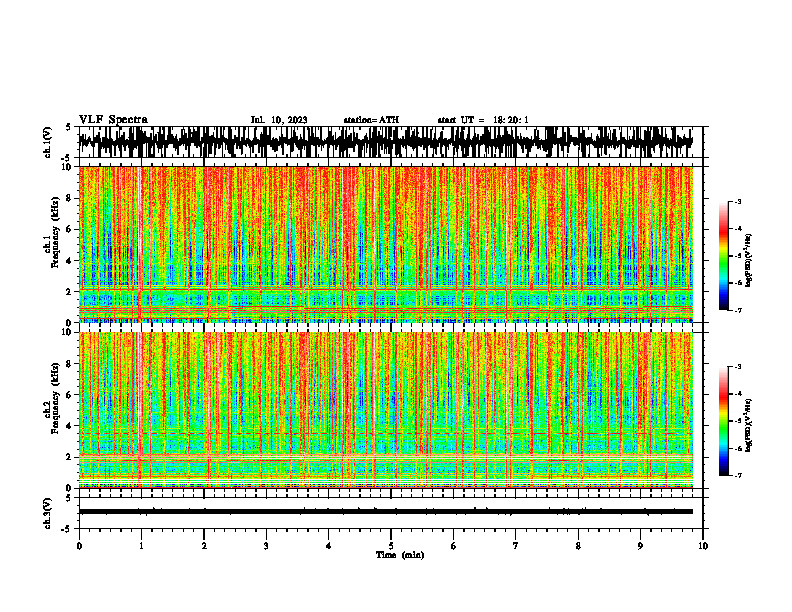Screen dimensions: 792x612
Task: Click inside the ch.2 spectrogram panel
Action: [x=386, y=410]
